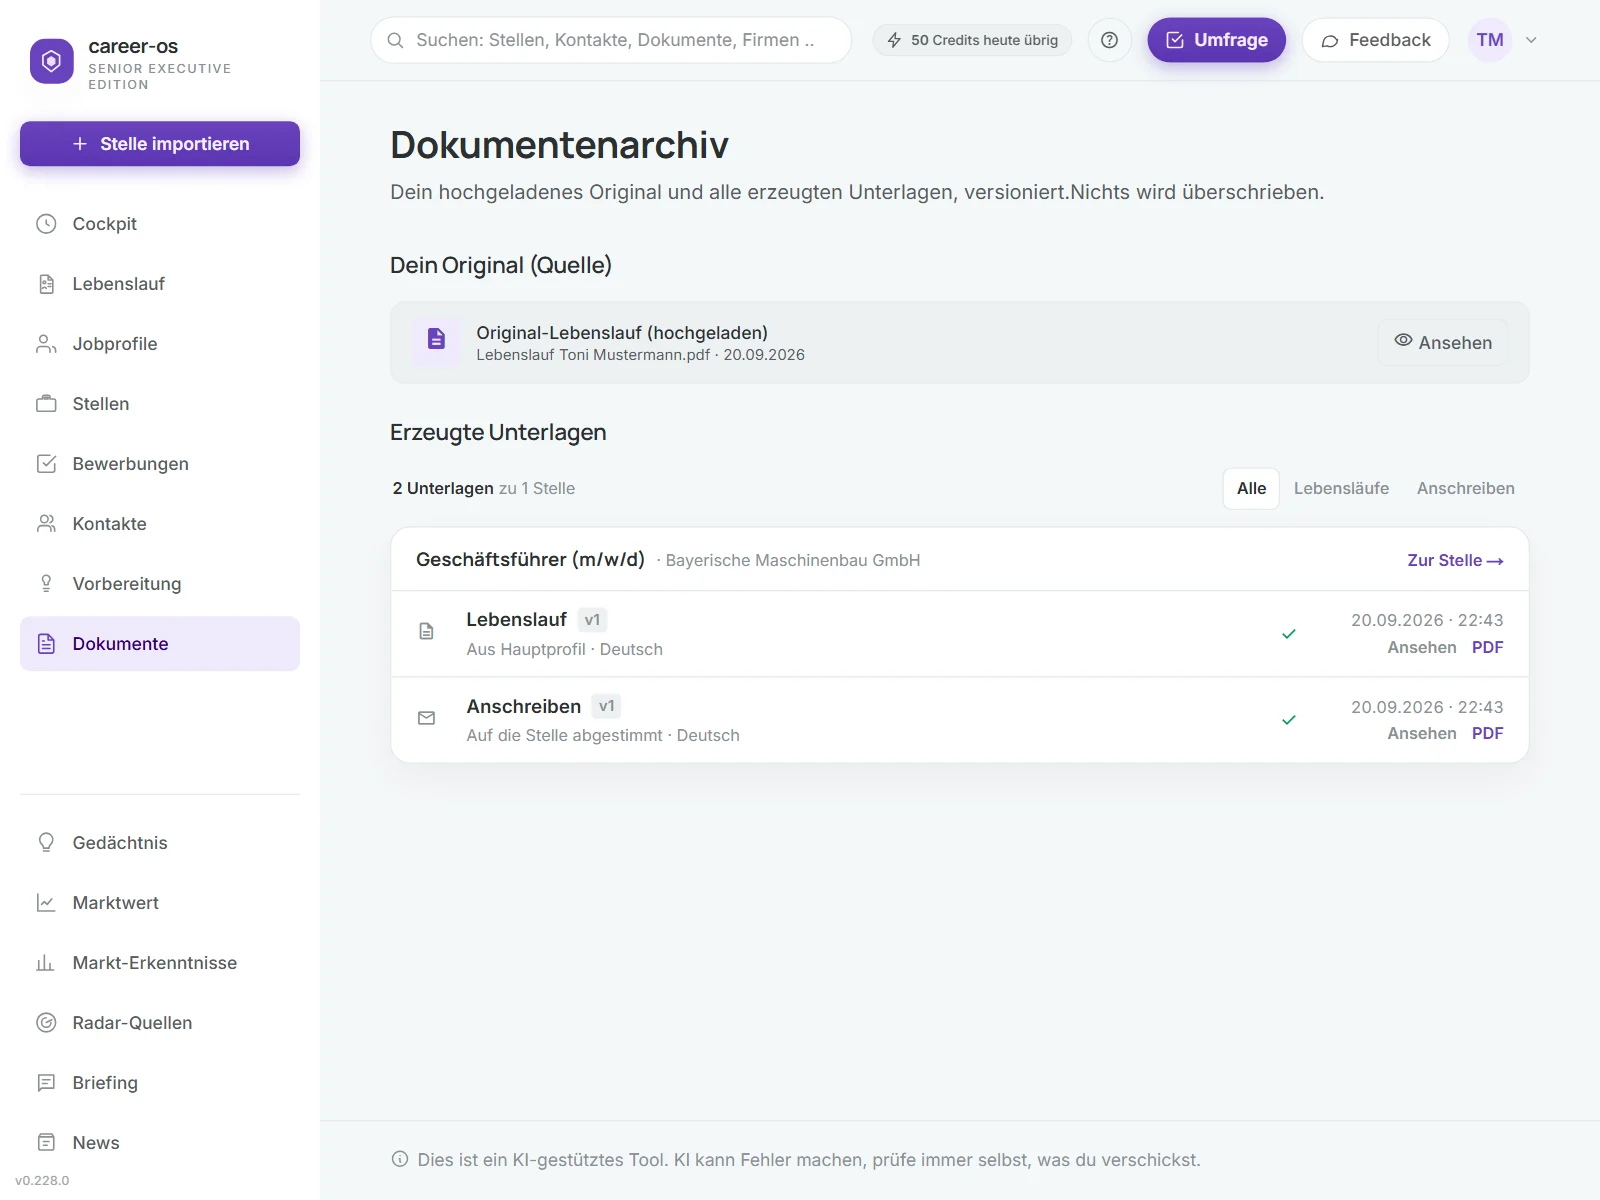Go to Vorbereitung in the sidebar
1600x1200 pixels.
160,584
